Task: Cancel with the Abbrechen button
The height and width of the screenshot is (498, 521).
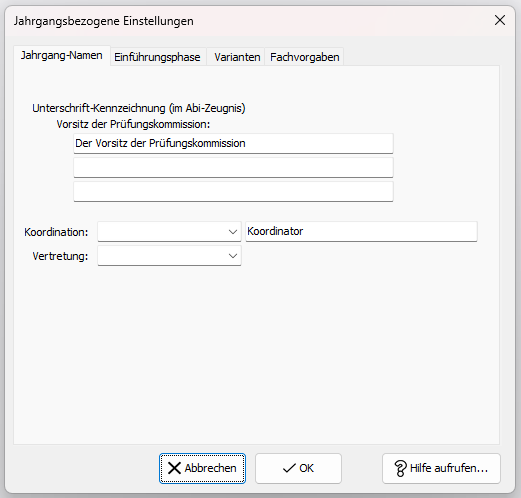Action: pyautogui.click(x=202, y=468)
